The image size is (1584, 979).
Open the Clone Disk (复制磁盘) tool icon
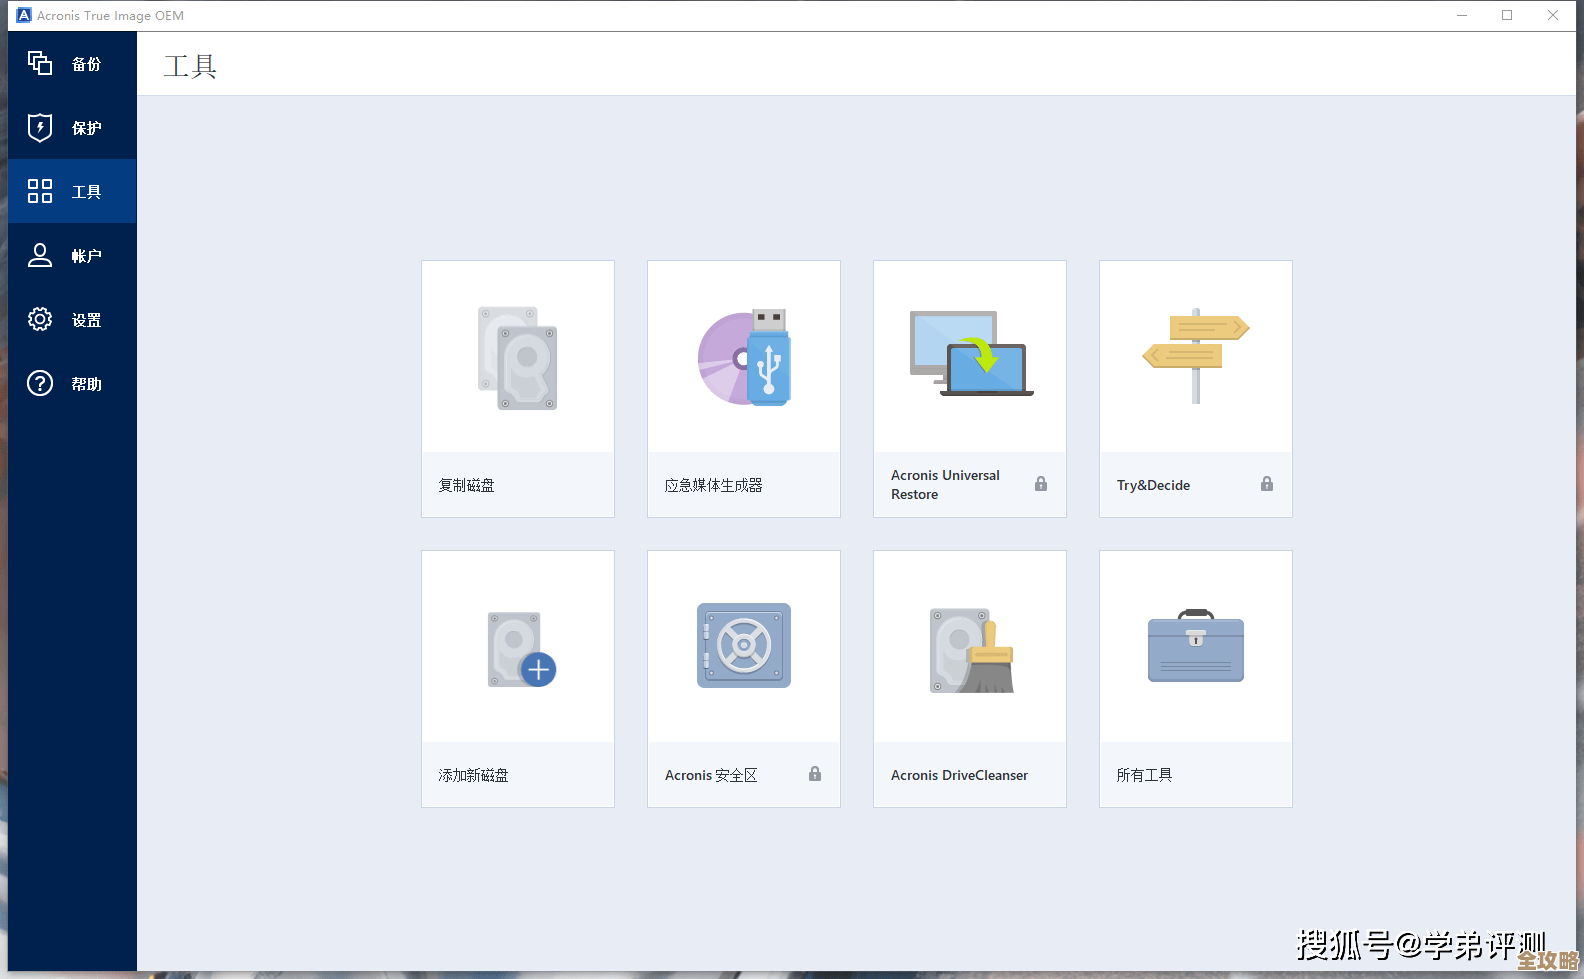(x=517, y=358)
